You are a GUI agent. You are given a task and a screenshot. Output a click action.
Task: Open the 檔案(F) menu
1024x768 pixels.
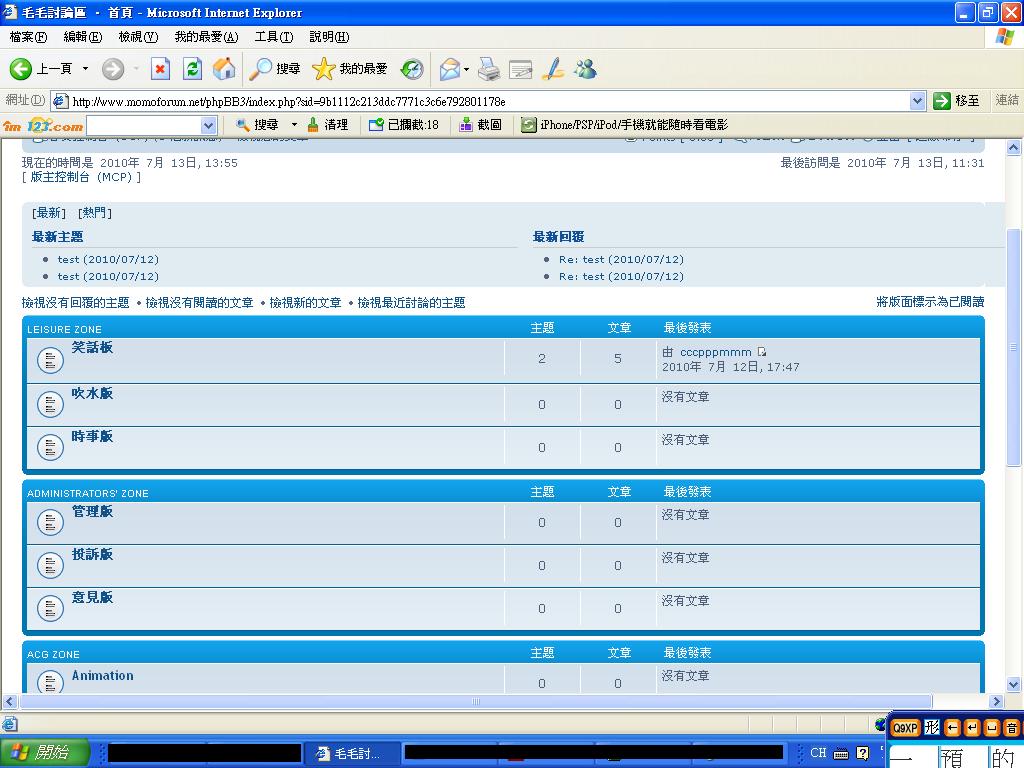click(28, 37)
